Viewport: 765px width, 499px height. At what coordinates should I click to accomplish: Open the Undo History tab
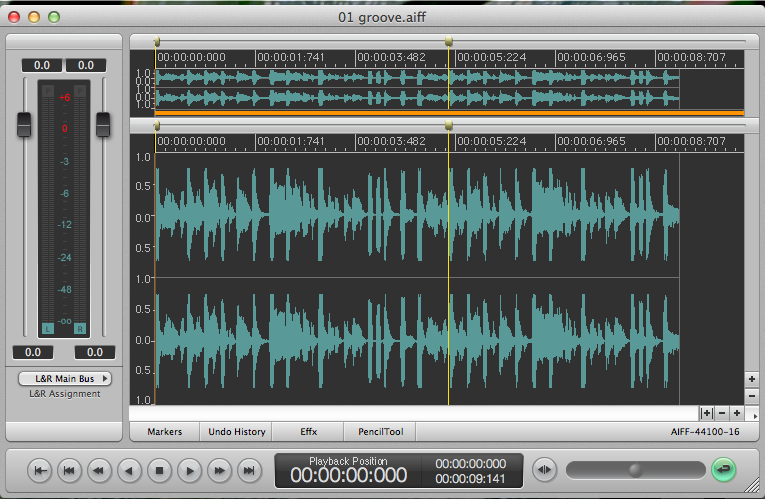coord(237,432)
